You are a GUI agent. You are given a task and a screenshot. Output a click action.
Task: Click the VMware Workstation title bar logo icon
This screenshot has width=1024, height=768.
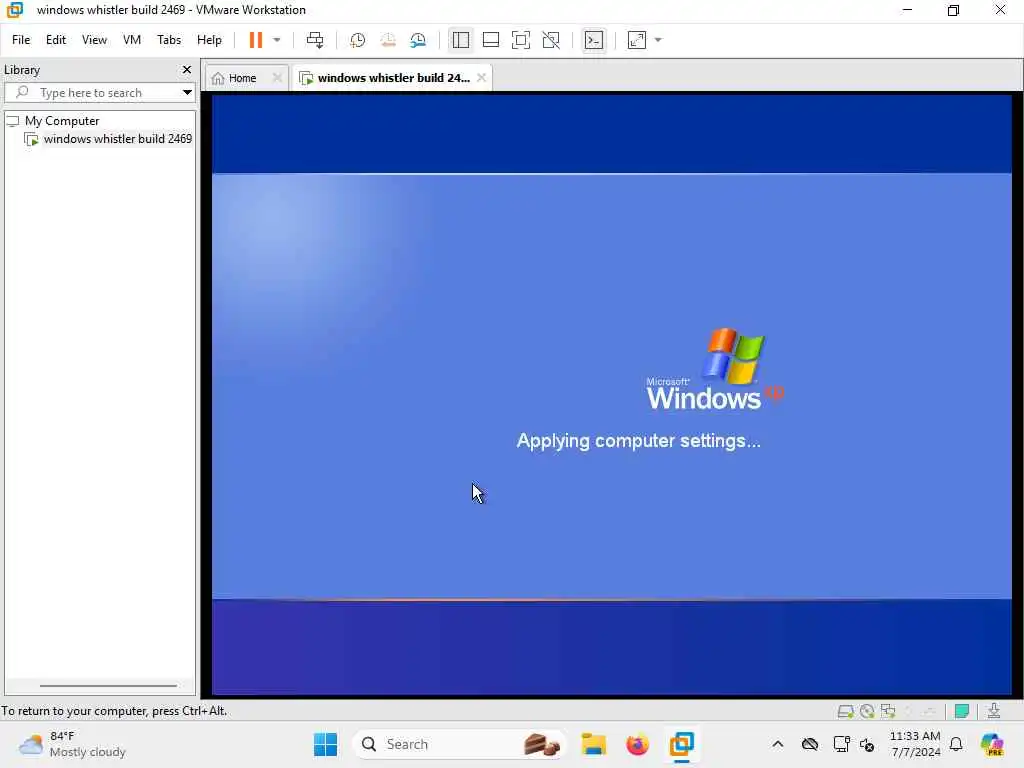pyautogui.click(x=14, y=10)
